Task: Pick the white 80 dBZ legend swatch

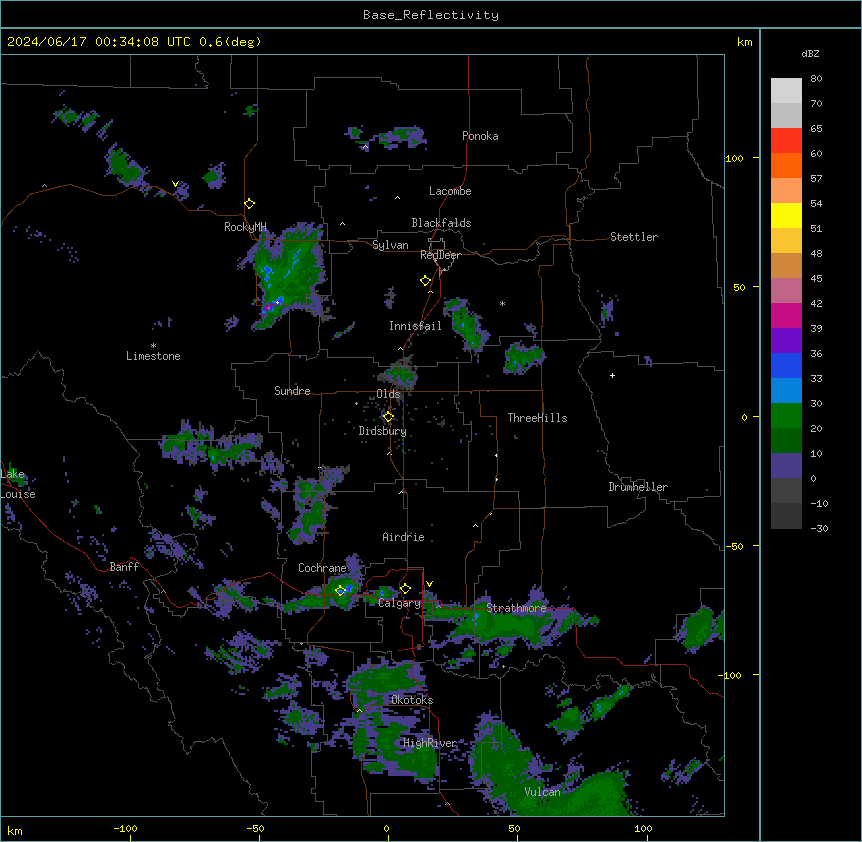Action: [786, 91]
